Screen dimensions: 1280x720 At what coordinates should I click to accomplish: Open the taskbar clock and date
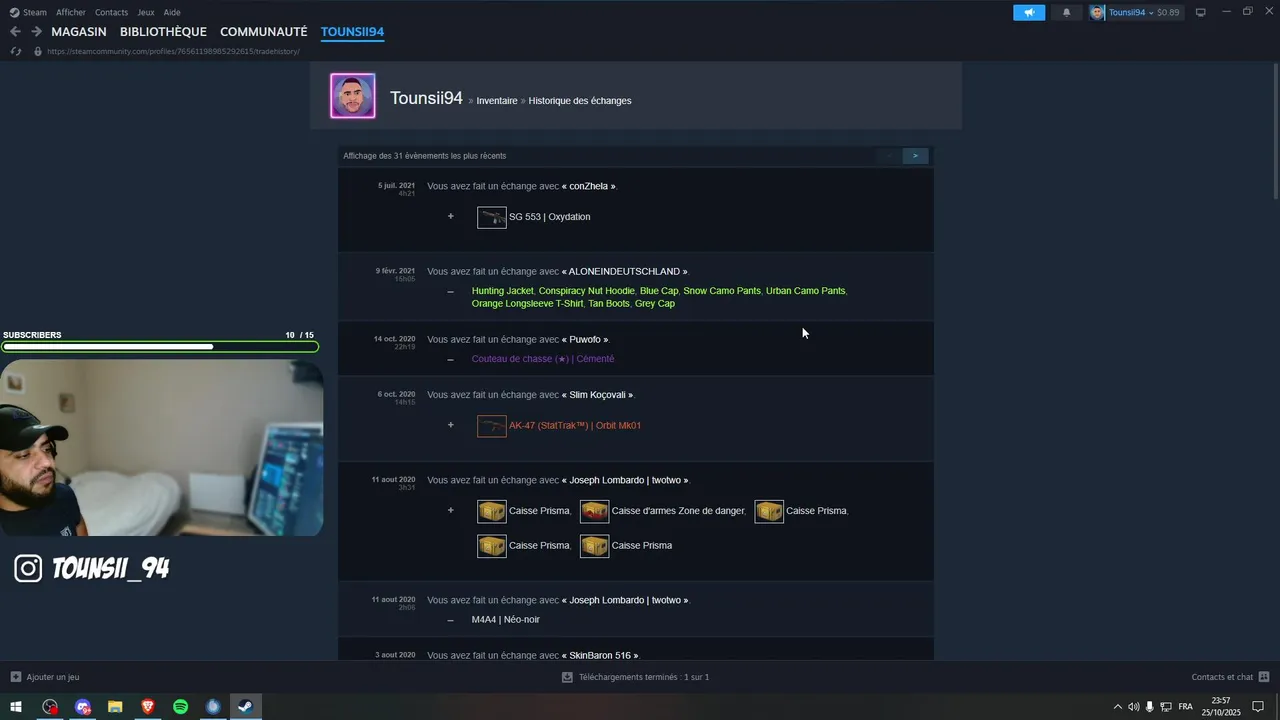coord(1220,707)
